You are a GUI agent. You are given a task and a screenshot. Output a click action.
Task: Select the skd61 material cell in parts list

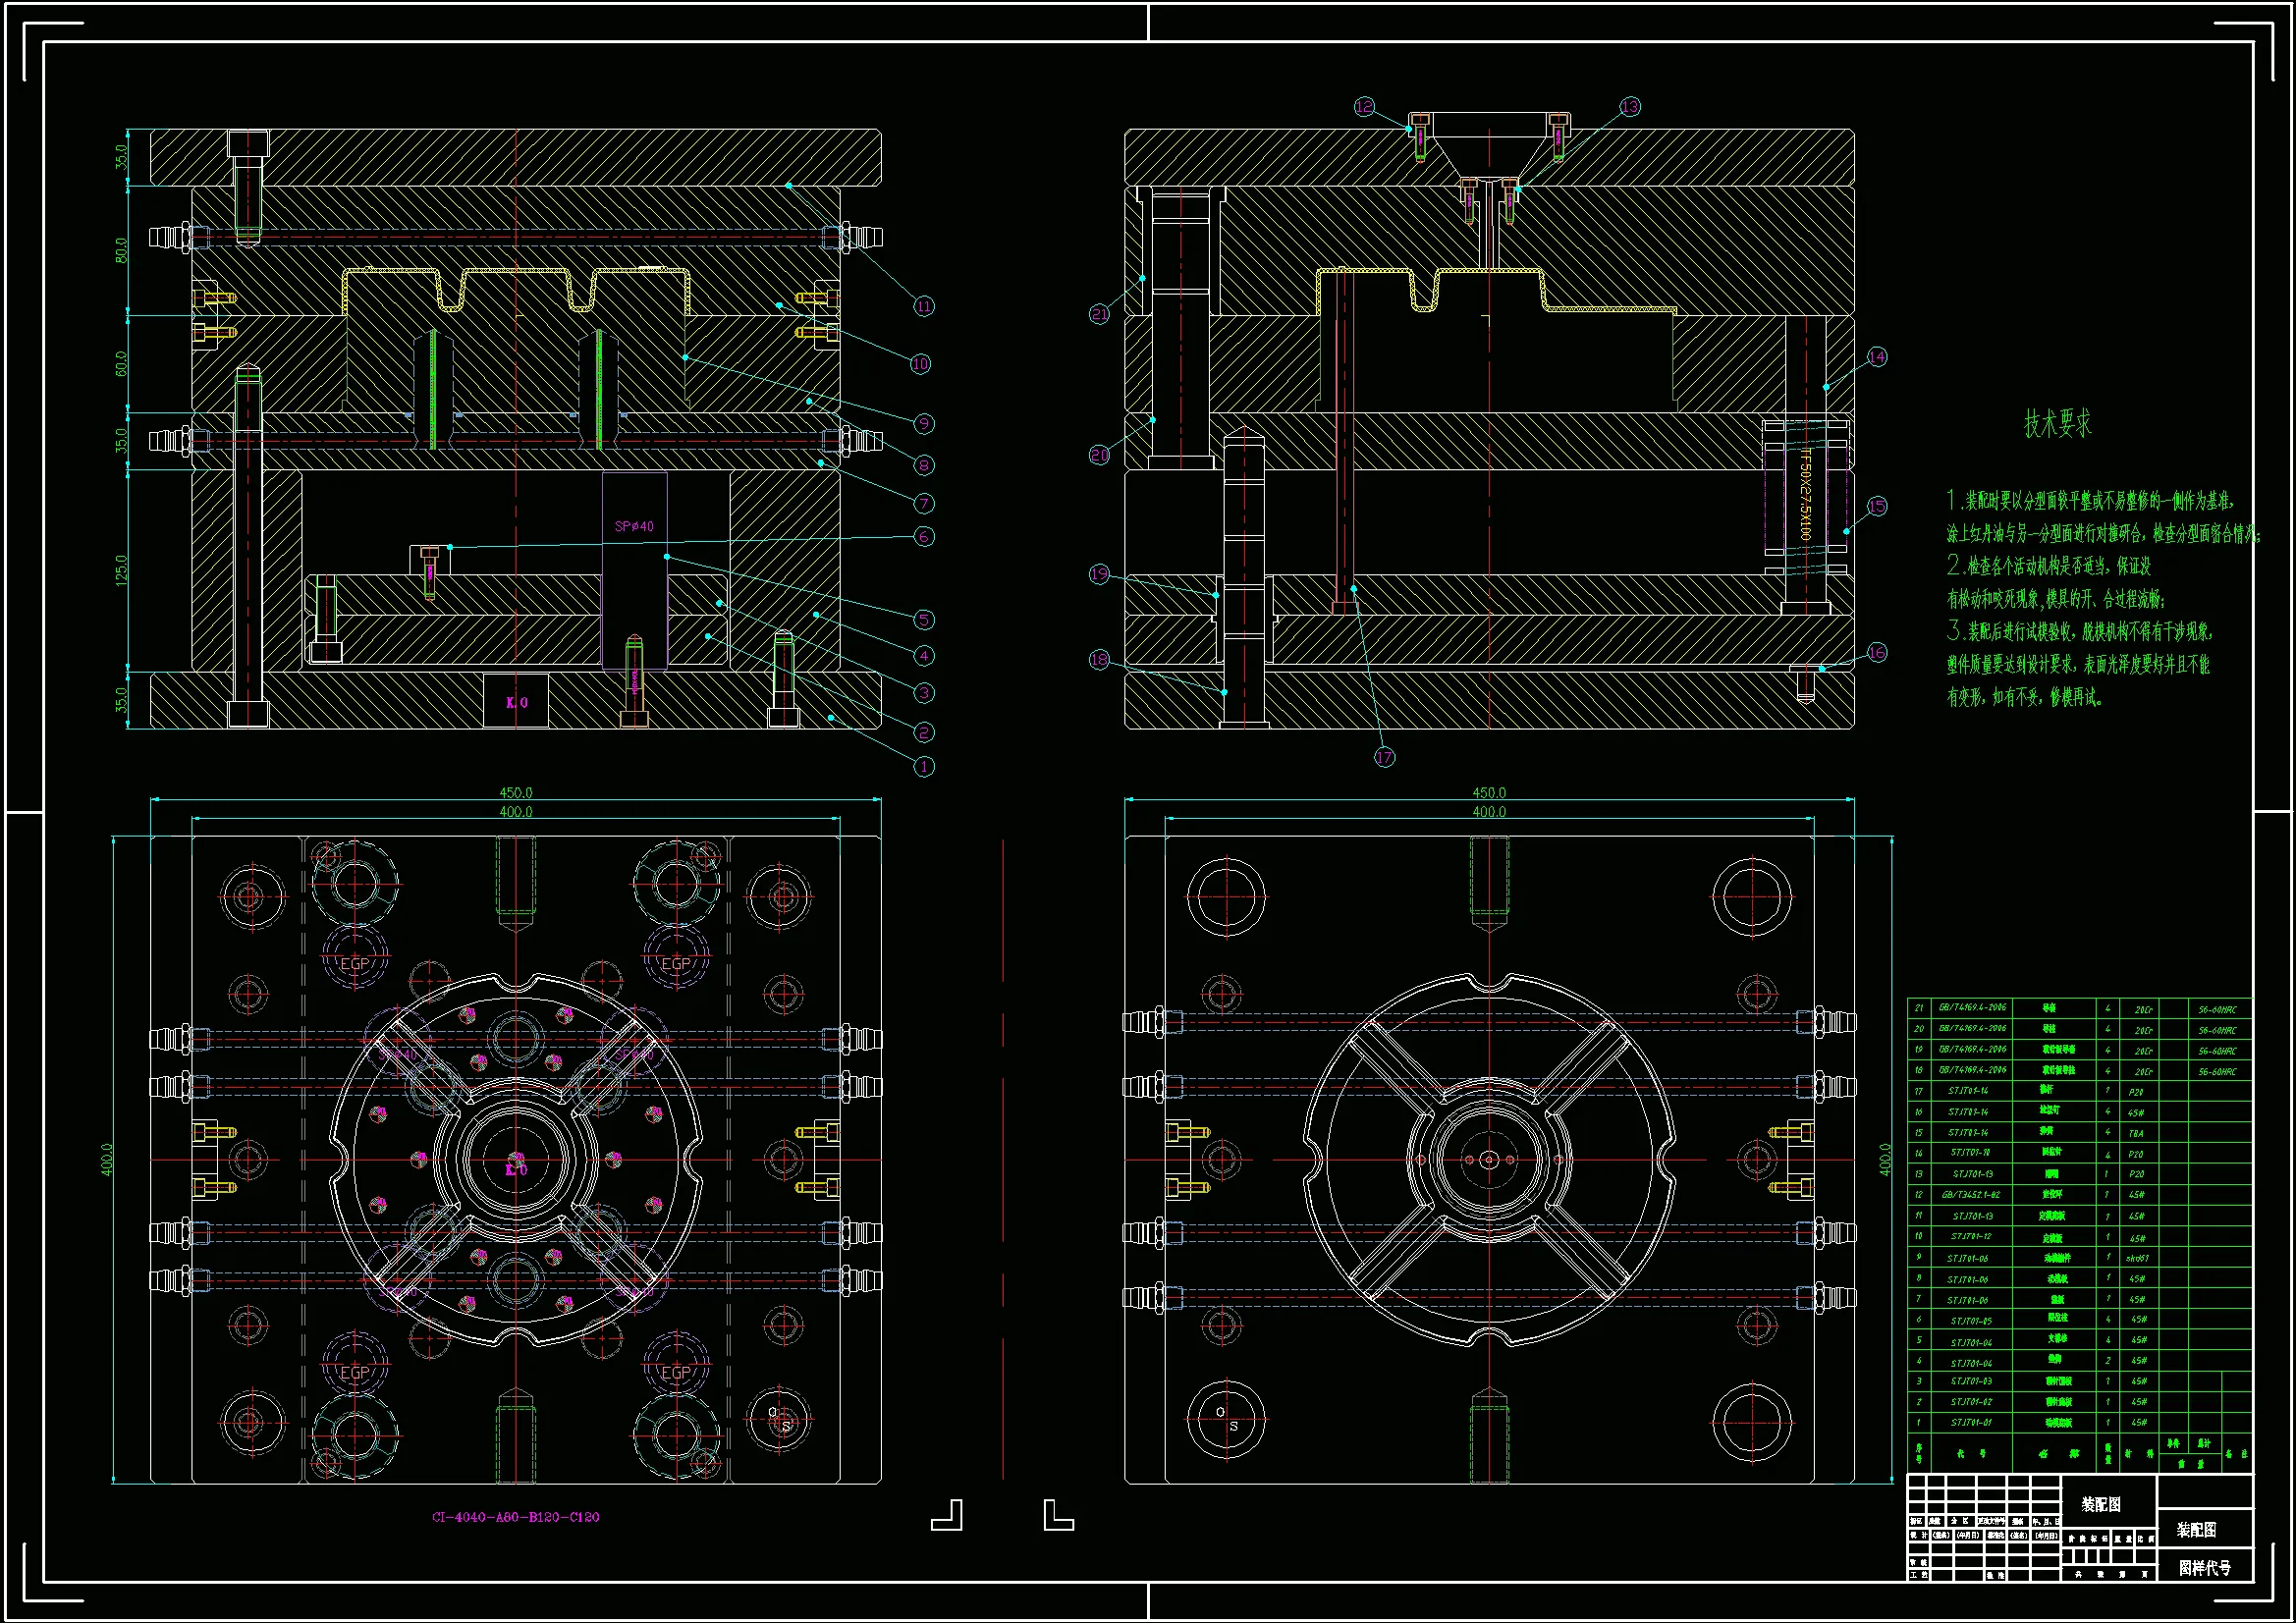click(2137, 1258)
